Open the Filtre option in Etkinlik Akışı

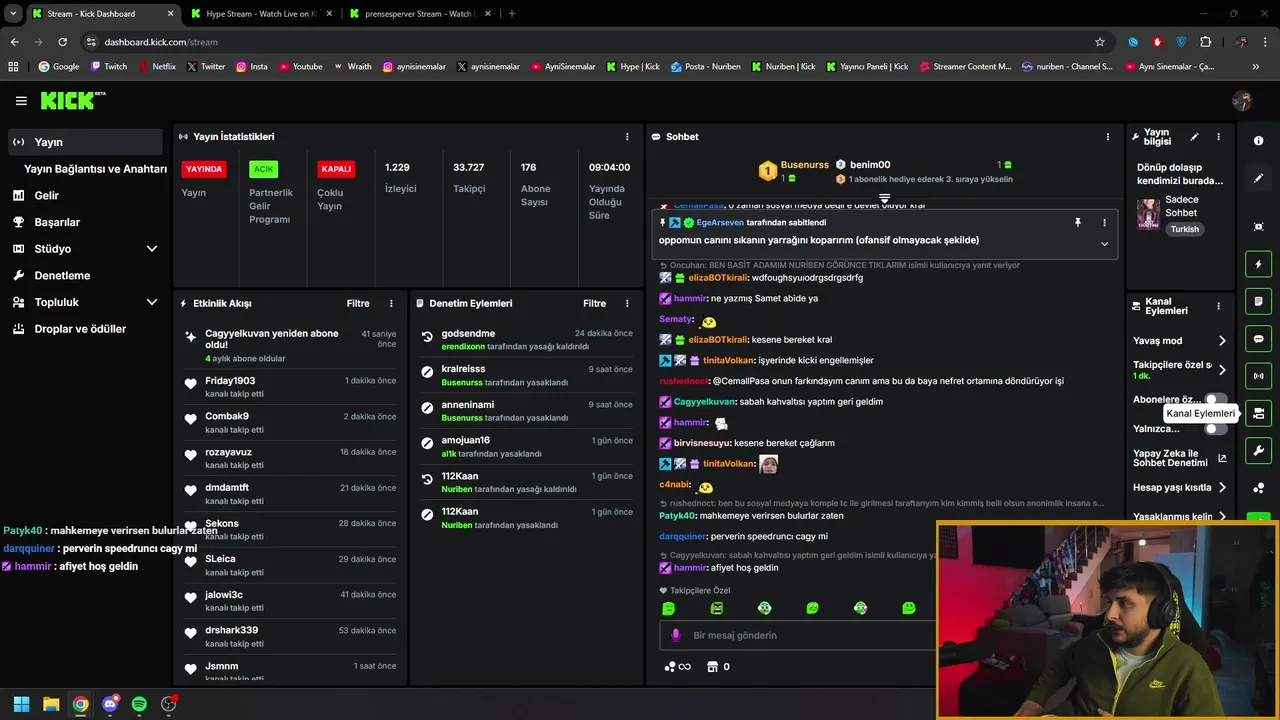click(358, 303)
